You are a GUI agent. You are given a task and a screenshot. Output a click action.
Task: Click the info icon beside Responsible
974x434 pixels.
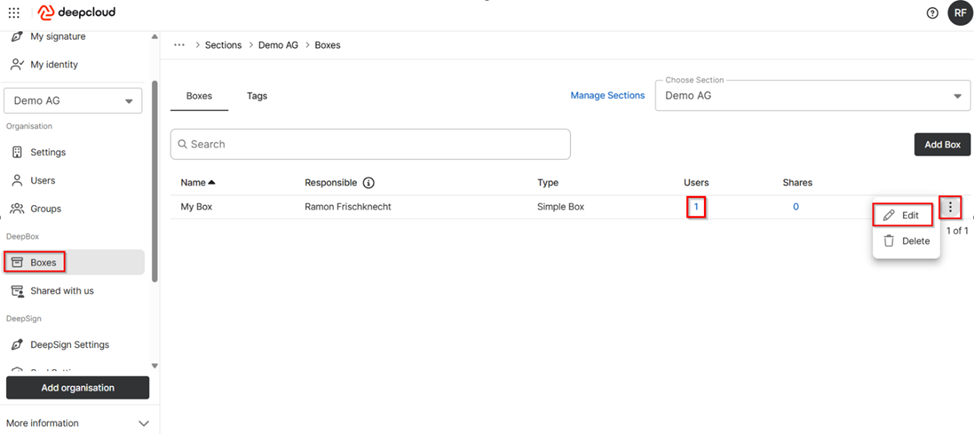coord(368,183)
